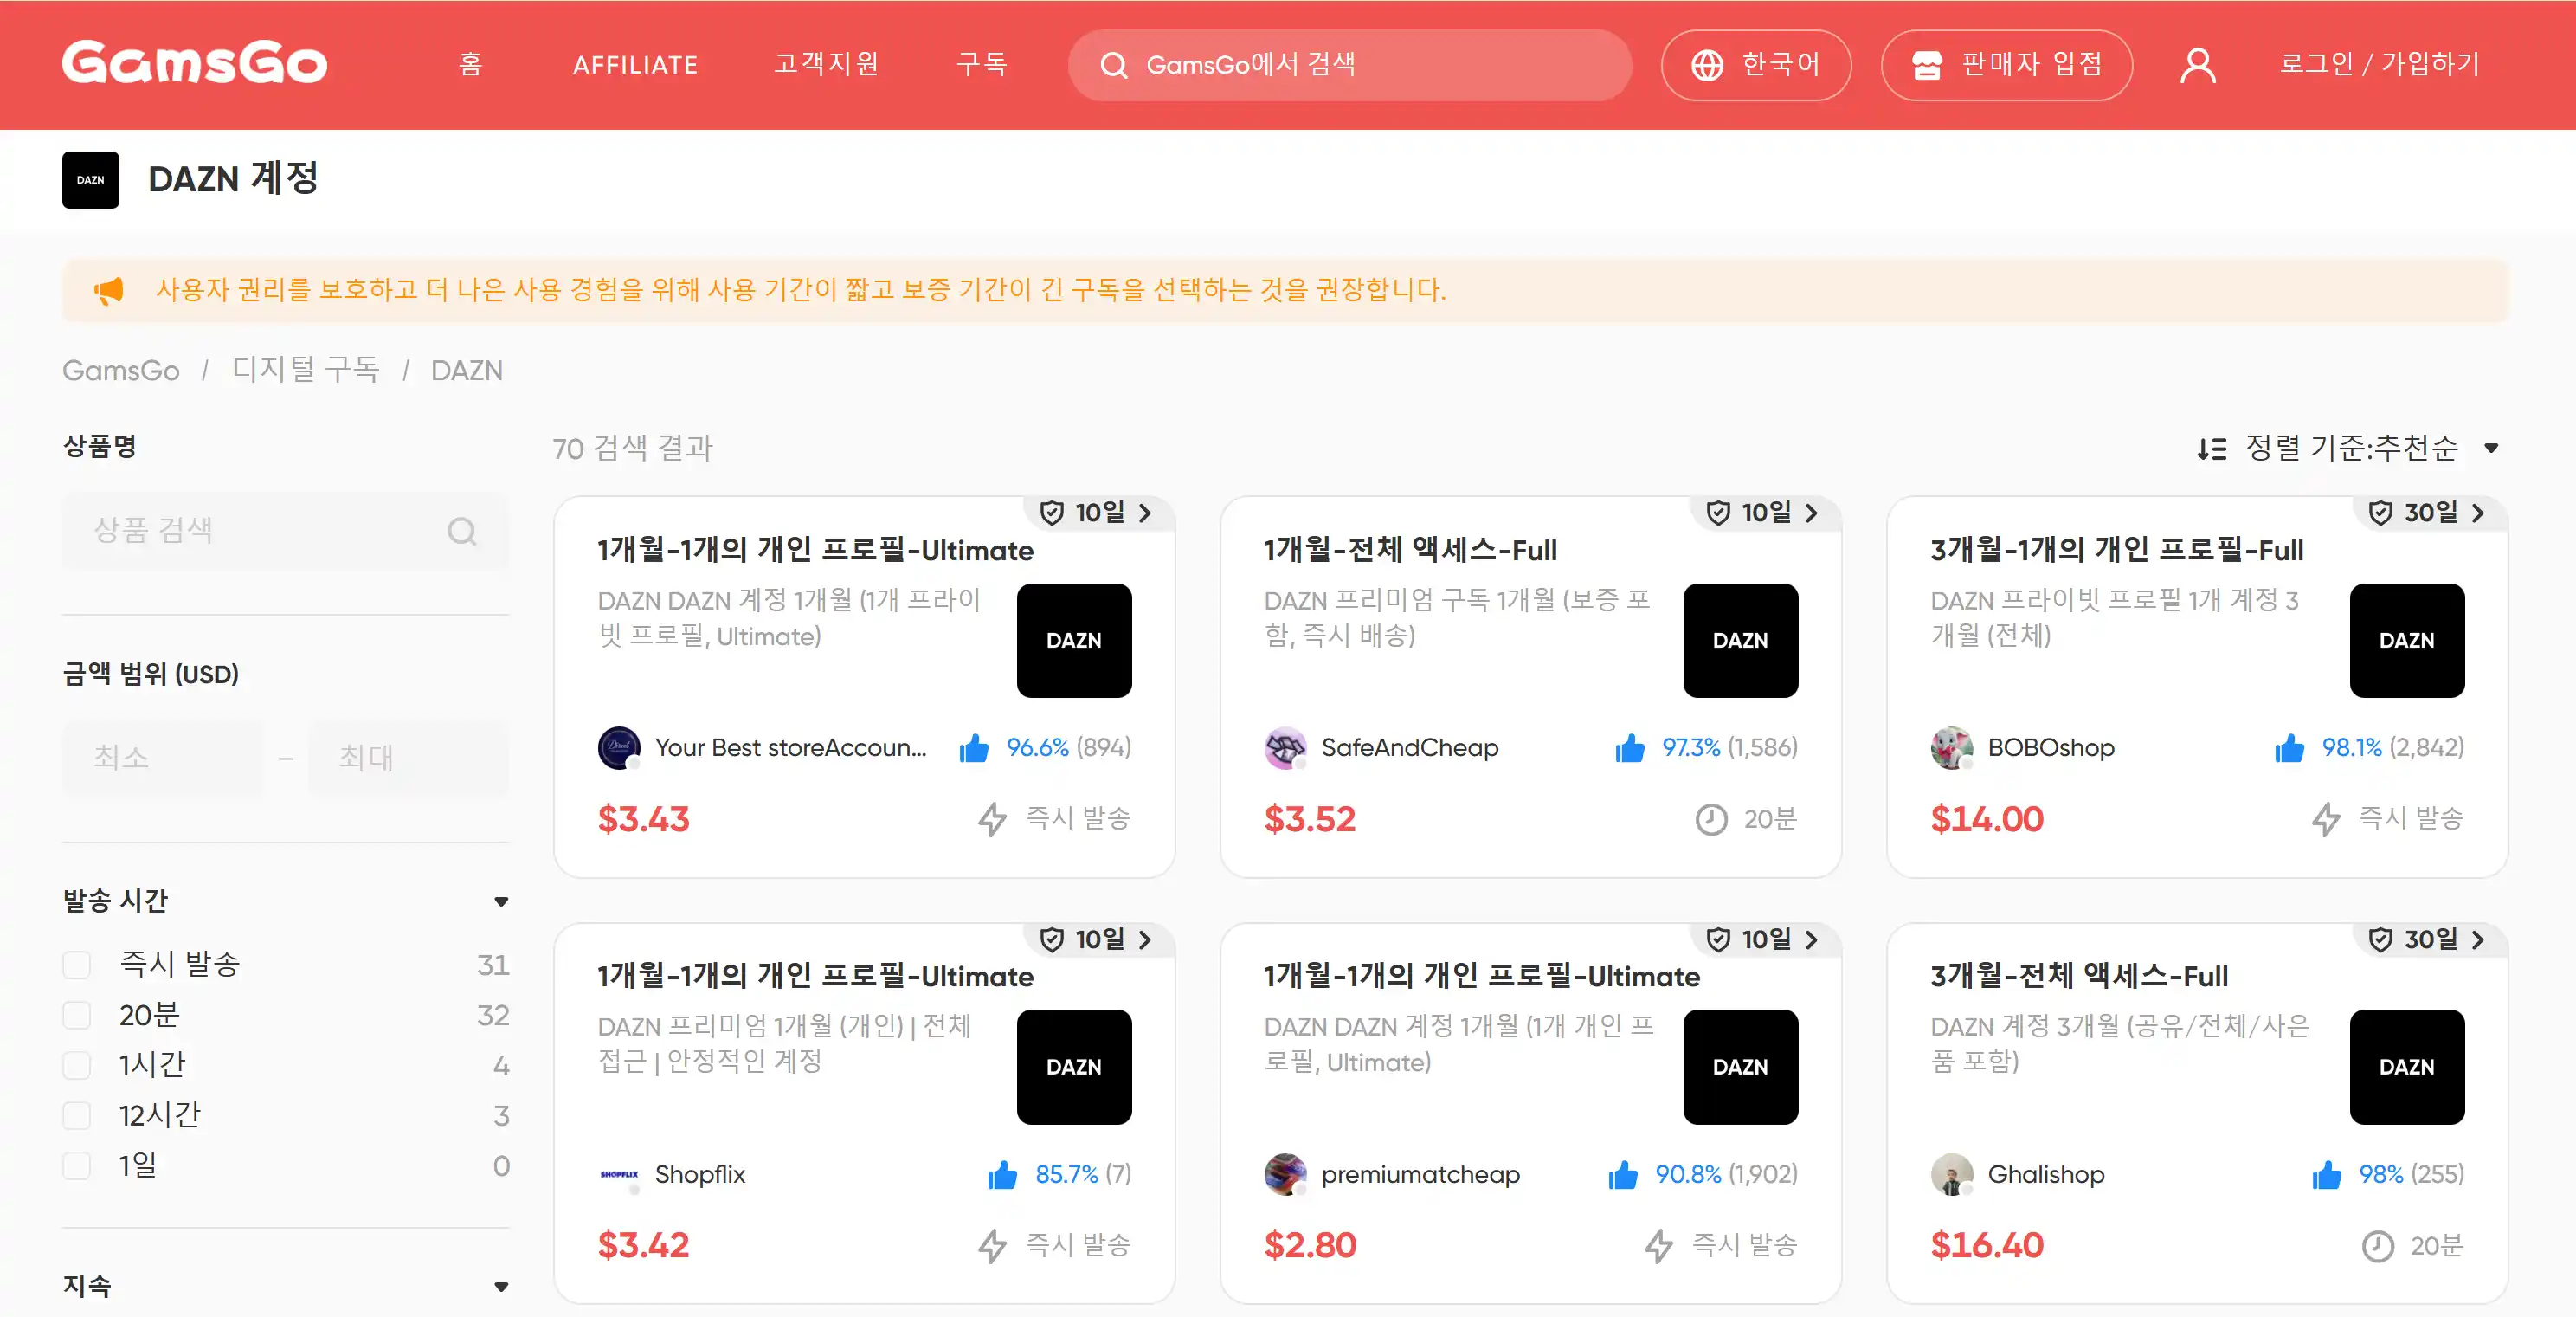
Task: Click the search magnifier icon in header
Action: (1113, 65)
